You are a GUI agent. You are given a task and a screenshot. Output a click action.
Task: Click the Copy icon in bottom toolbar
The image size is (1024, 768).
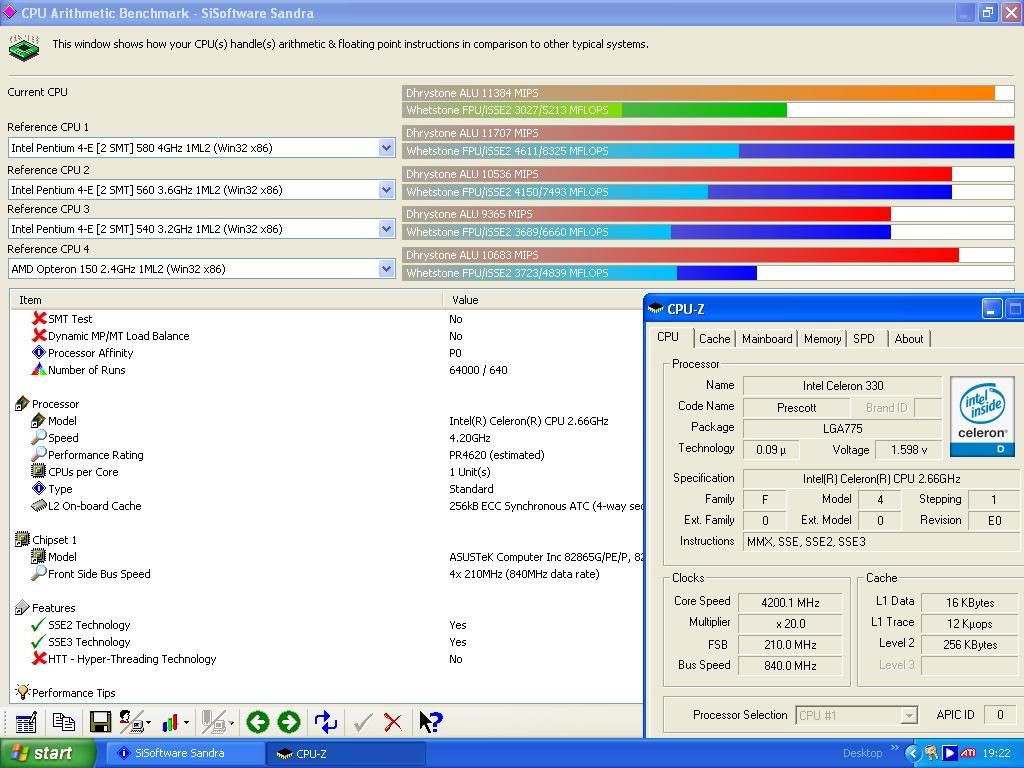point(64,722)
